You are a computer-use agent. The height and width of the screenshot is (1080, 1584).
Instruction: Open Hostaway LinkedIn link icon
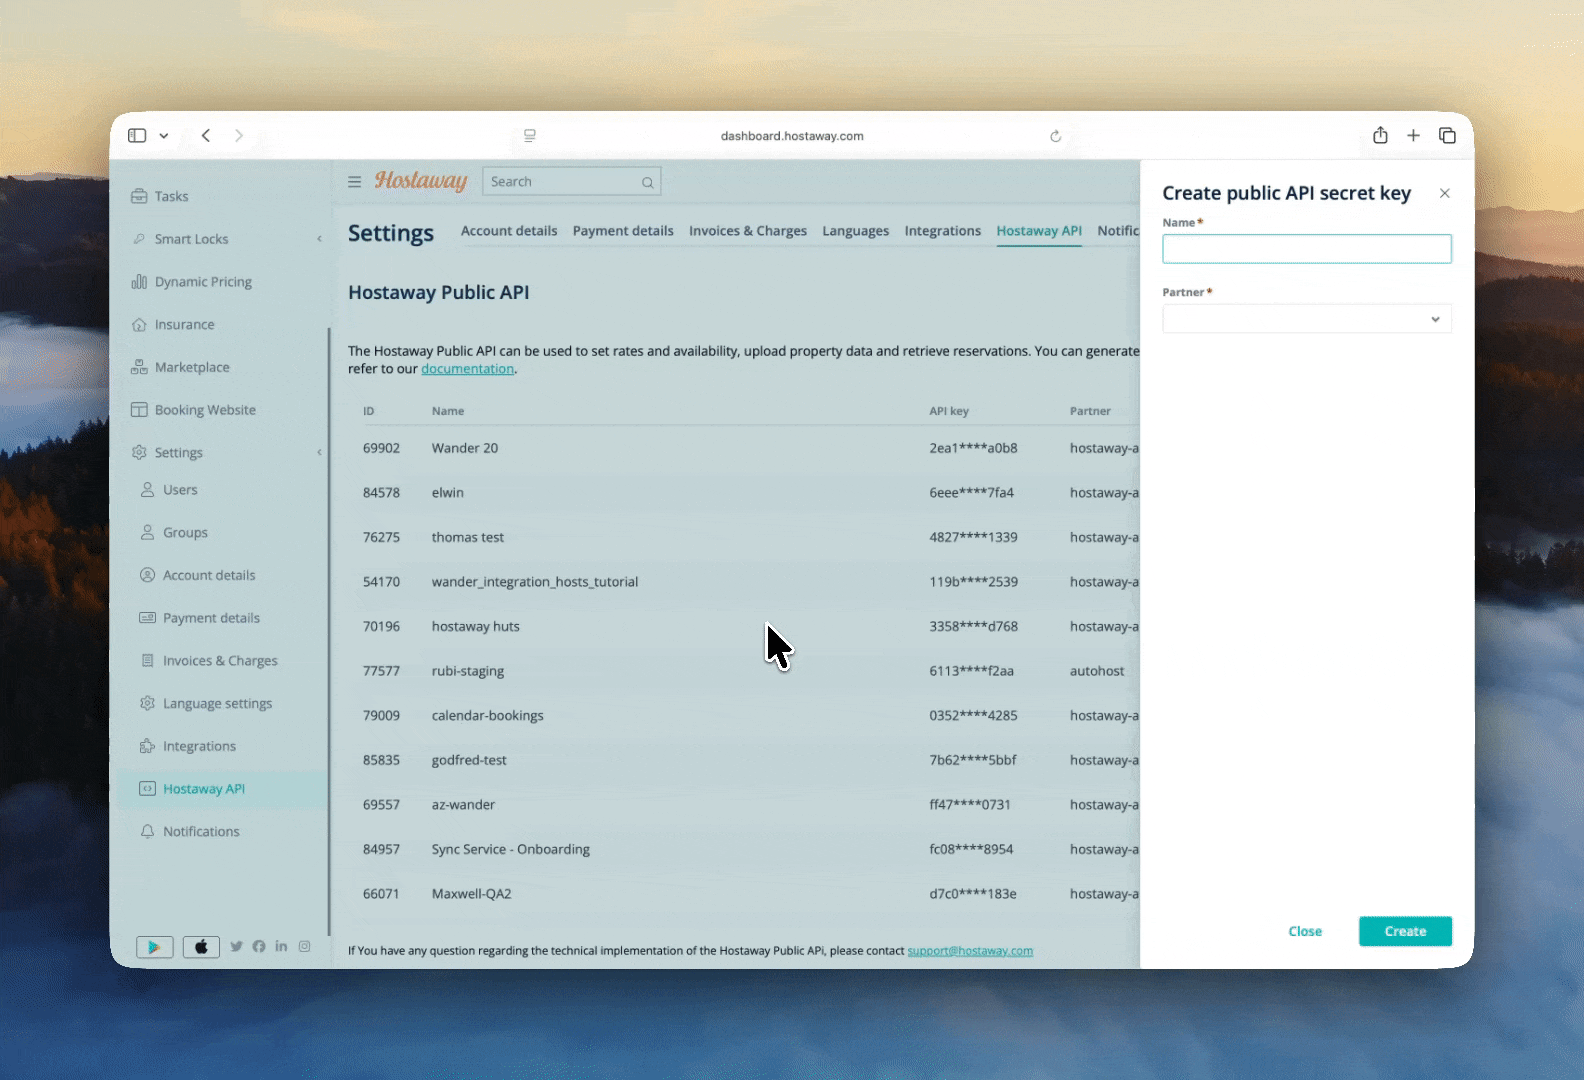[x=281, y=946]
